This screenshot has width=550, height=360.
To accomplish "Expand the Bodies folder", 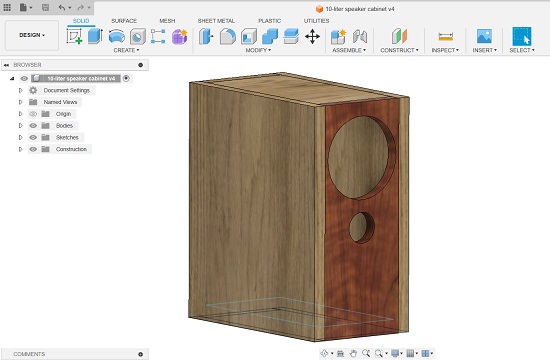I will point(20,126).
